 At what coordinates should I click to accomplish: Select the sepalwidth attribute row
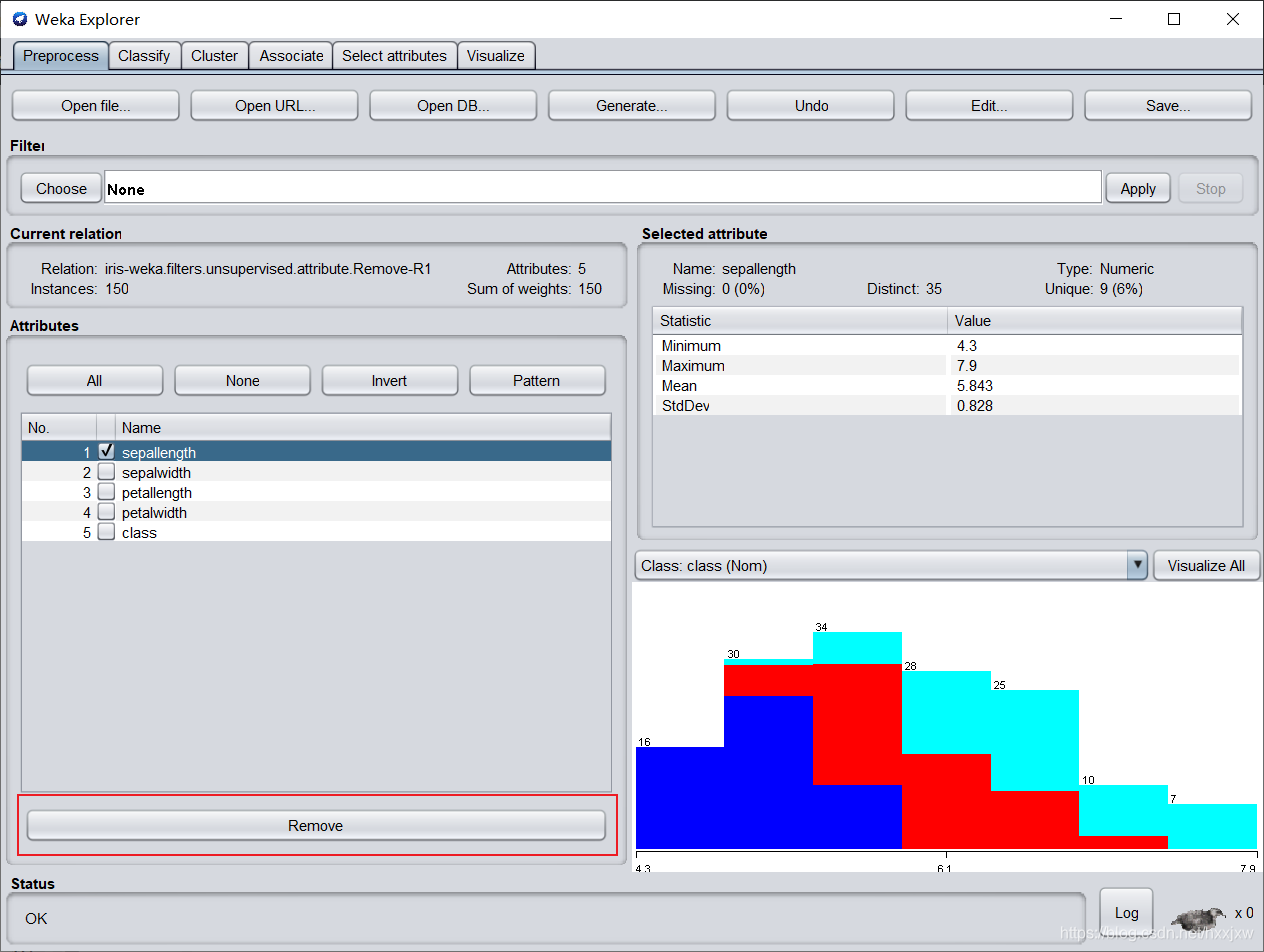pyautogui.click(x=316, y=472)
